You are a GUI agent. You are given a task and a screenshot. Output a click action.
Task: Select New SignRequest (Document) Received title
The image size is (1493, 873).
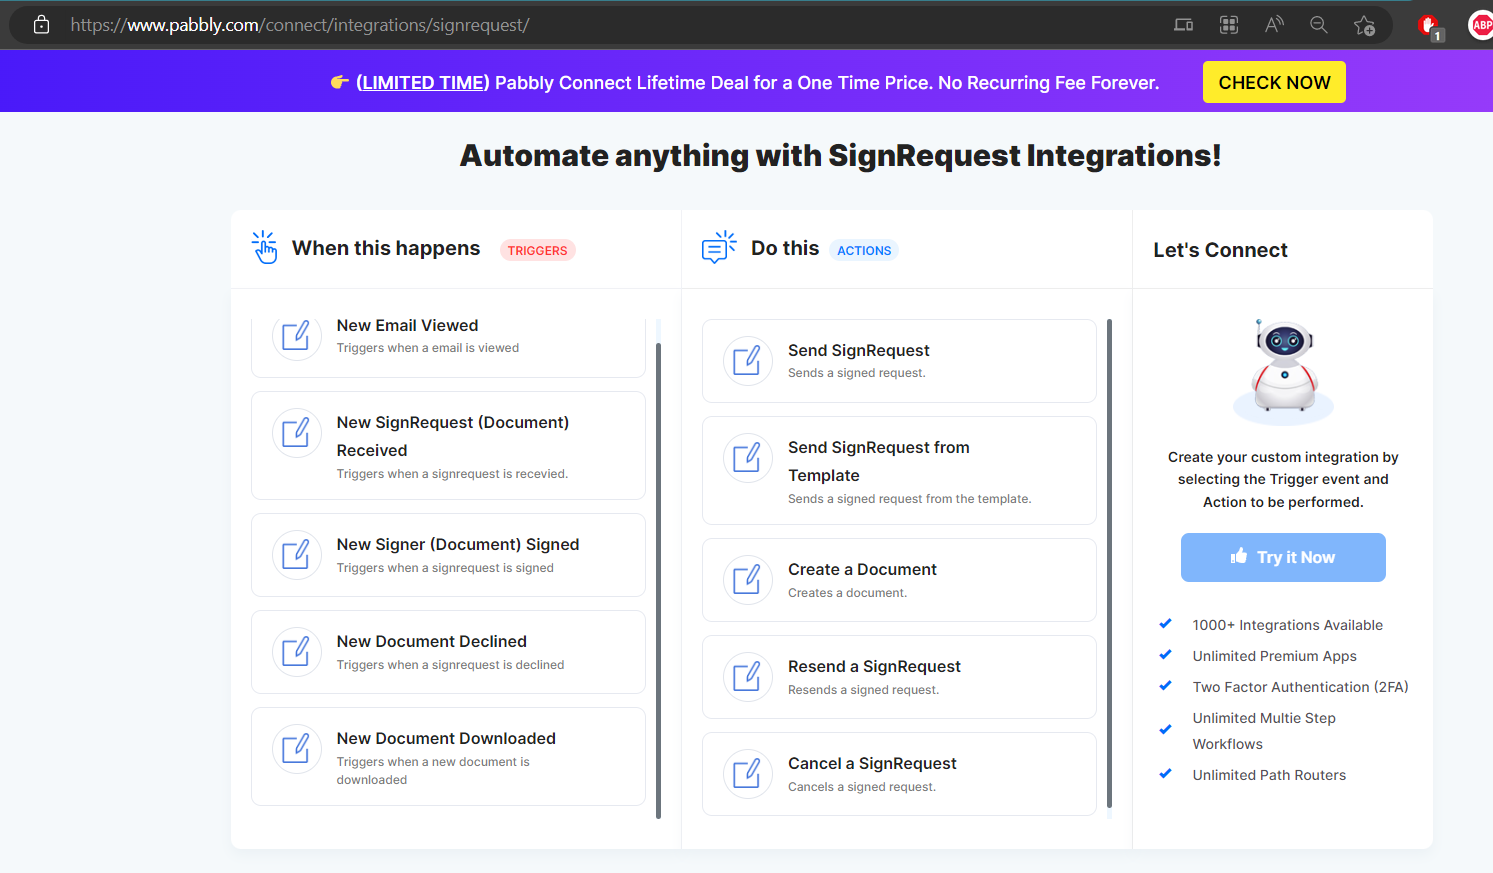[x=453, y=437]
